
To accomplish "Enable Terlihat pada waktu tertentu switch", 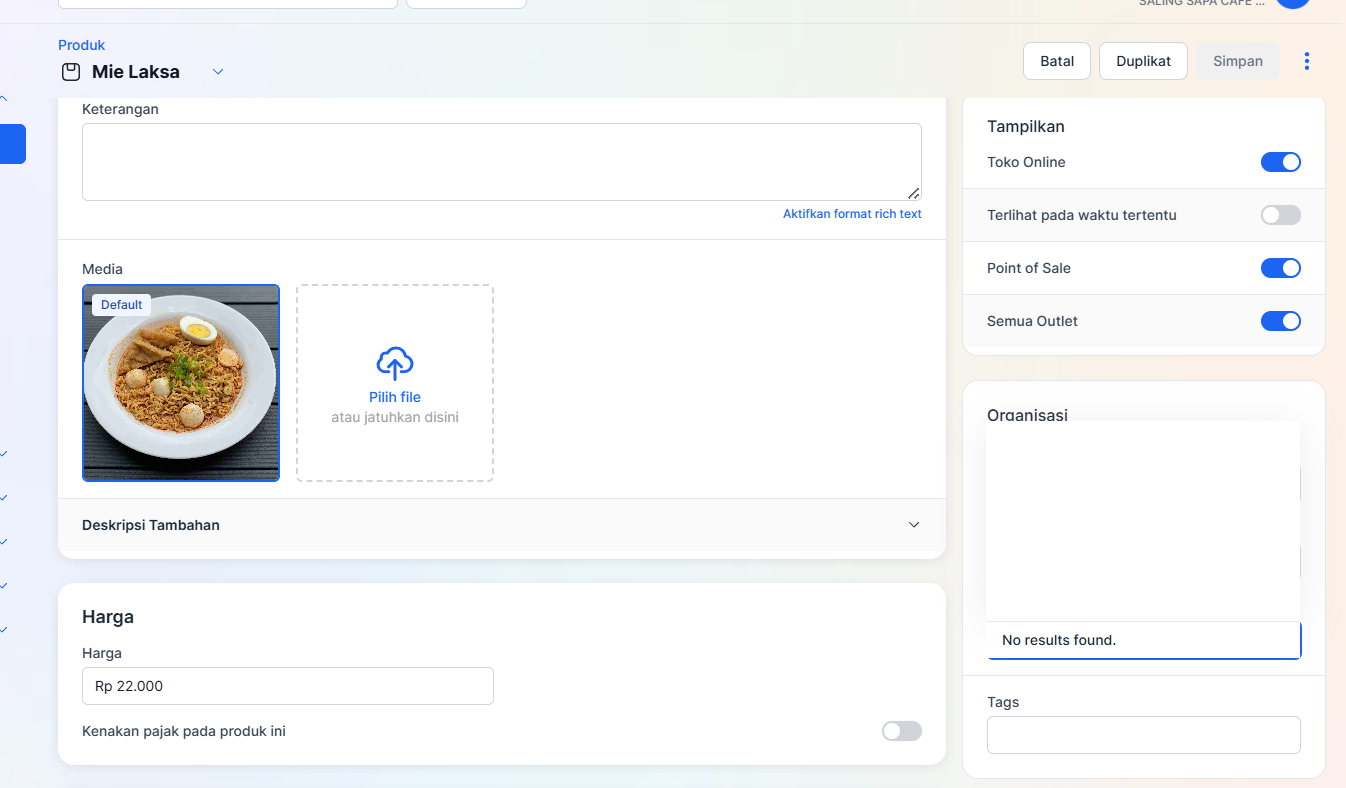I will tap(1280, 215).
